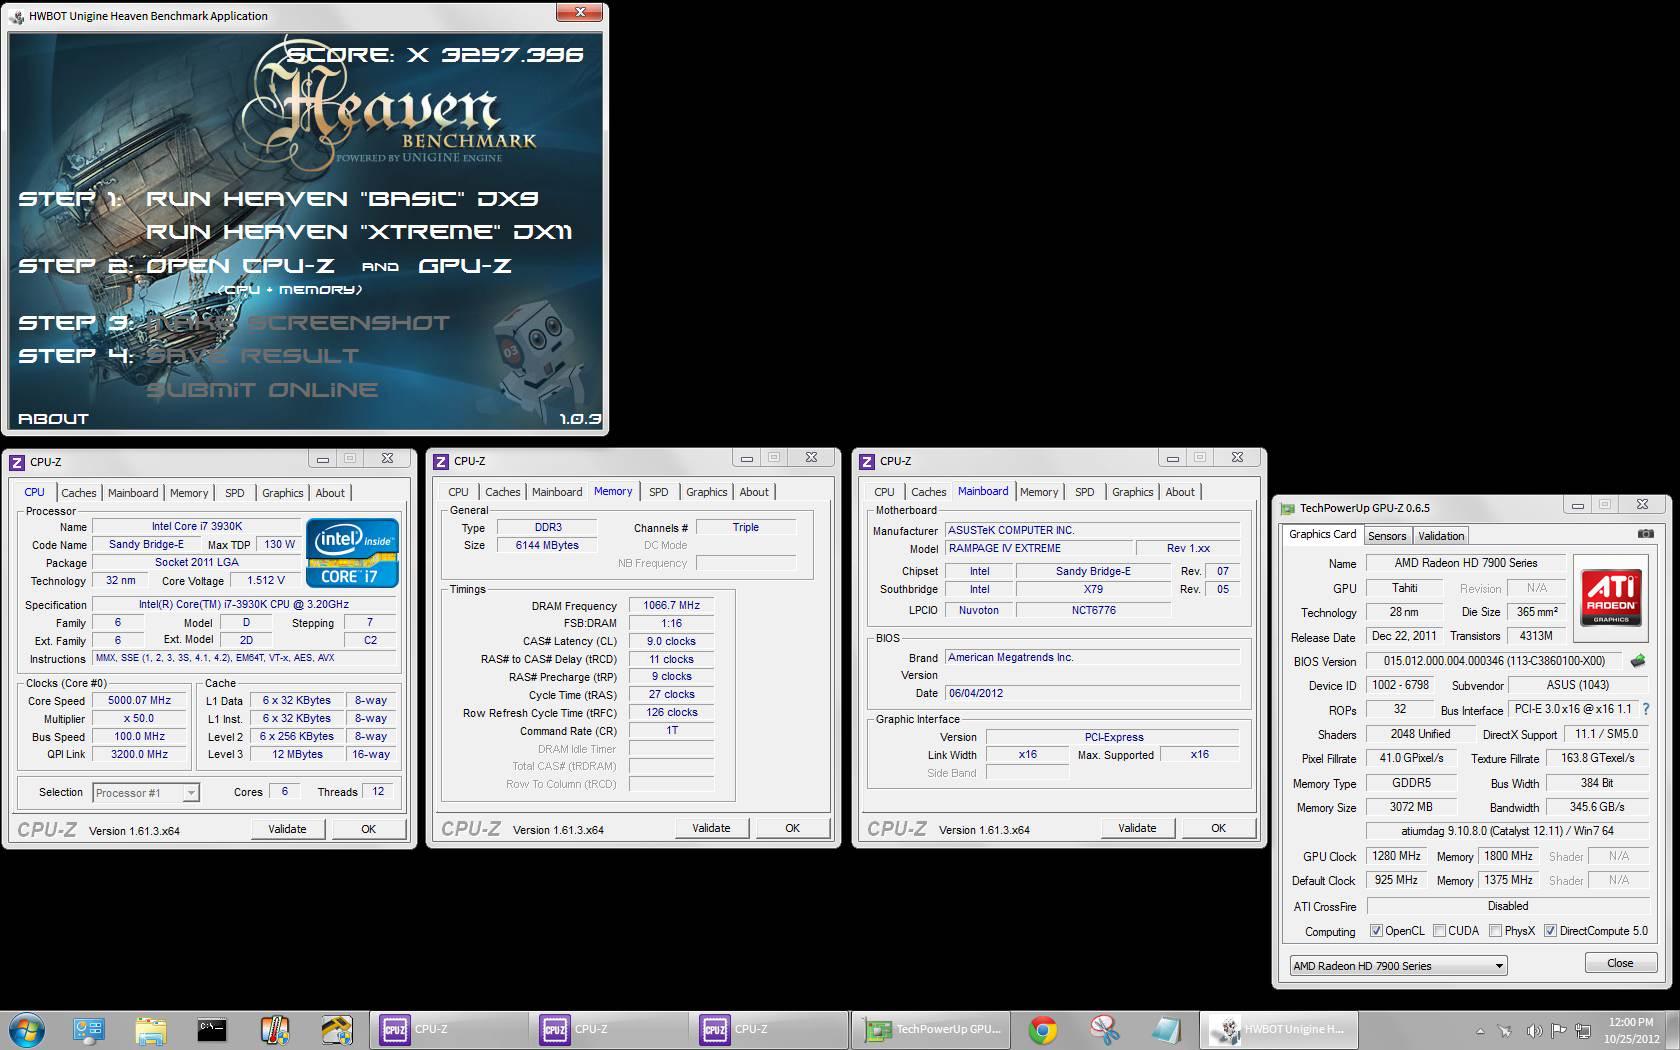Click the CAS# Latency value 9.0 clocks
The image size is (1680, 1050).
671,641
